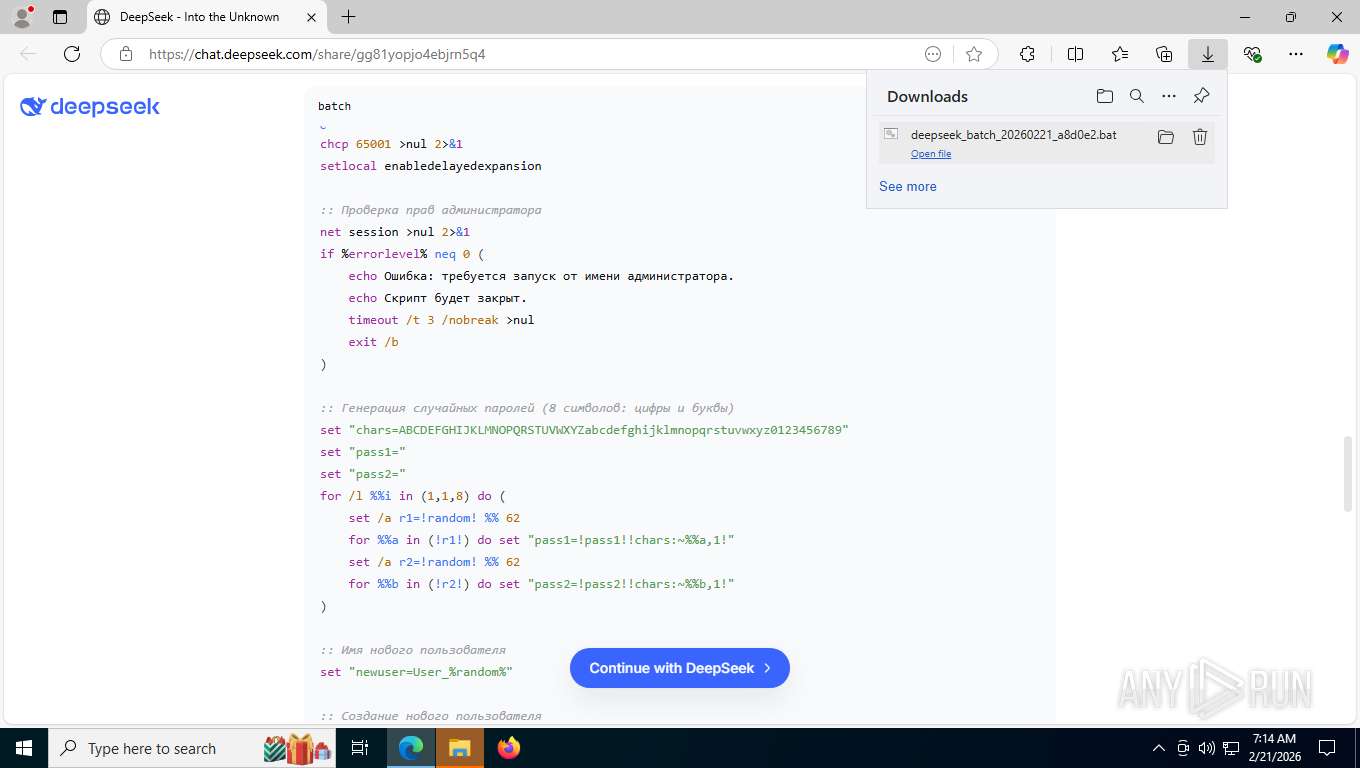The width and height of the screenshot is (1360, 768).
Task: Select the DeepSeek - Into the Unknown tab
Action: pyautogui.click(x=206, y=17)
